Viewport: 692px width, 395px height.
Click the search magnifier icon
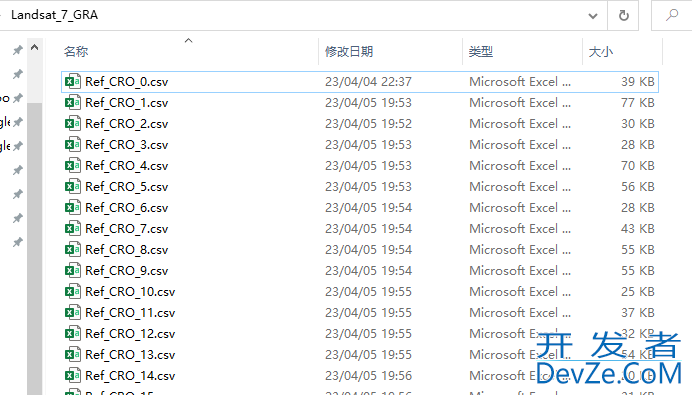point(672,15)
